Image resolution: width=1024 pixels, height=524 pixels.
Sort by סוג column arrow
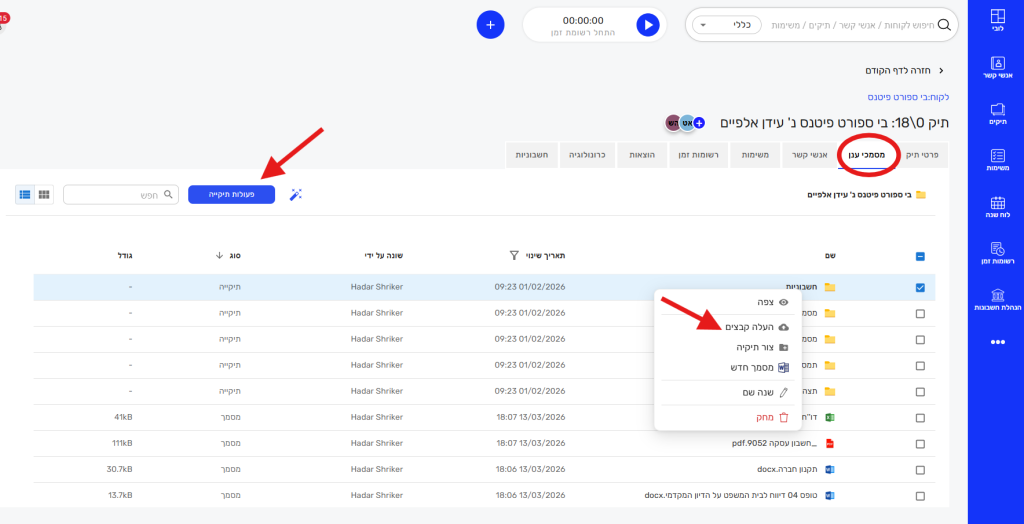tap(219, 255)
